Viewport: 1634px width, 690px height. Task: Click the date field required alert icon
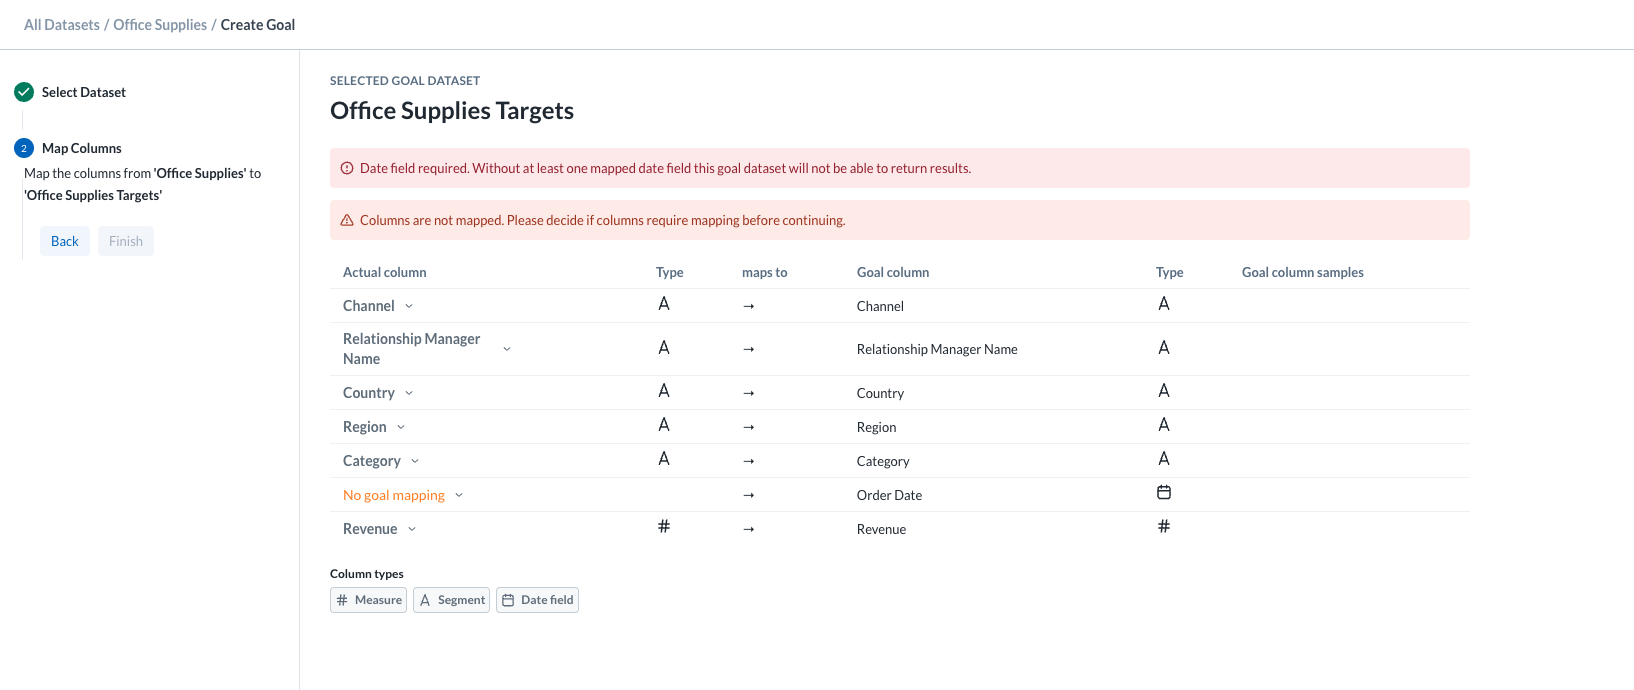[x=347, y=168]
